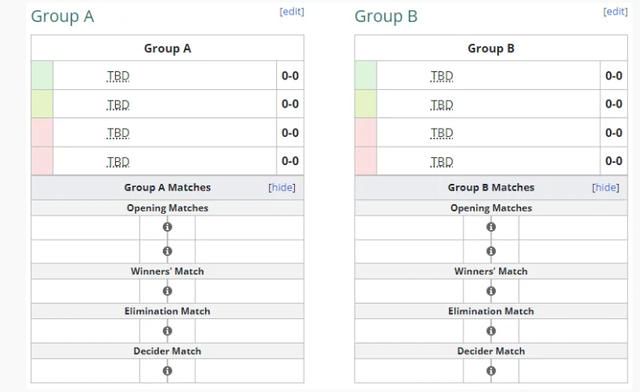640x392 pixels.
Task: Select last TBD entry in Group A
Action: [x=118, y=162]
